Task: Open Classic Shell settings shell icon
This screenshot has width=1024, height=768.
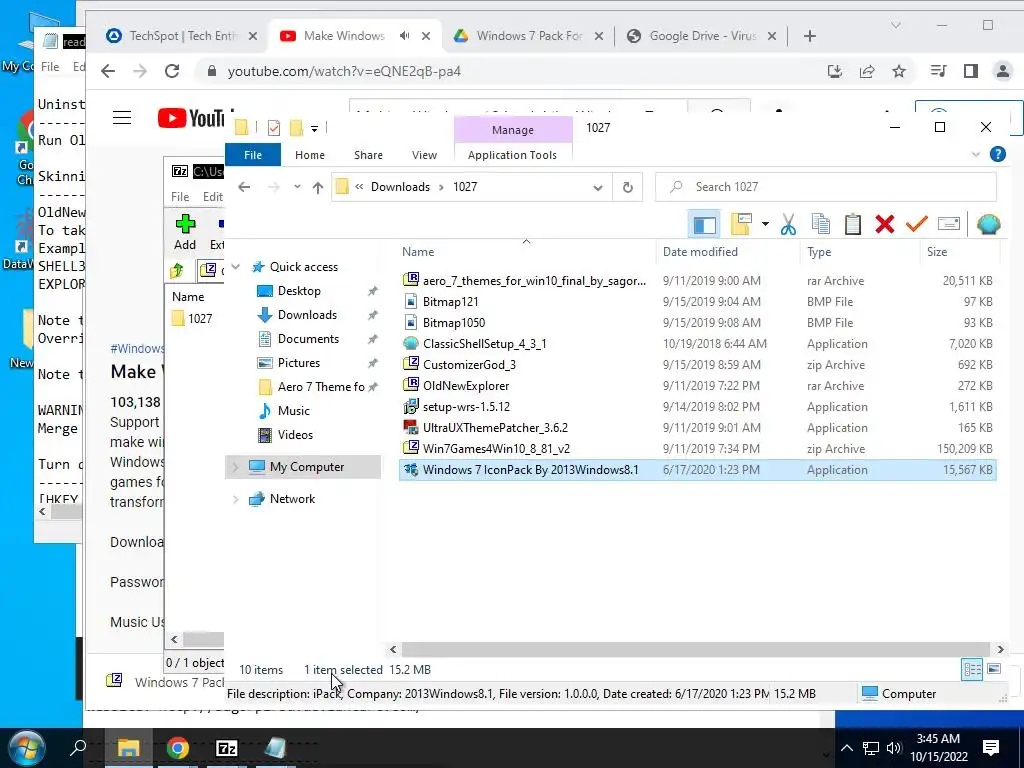Action: (988, 225)
